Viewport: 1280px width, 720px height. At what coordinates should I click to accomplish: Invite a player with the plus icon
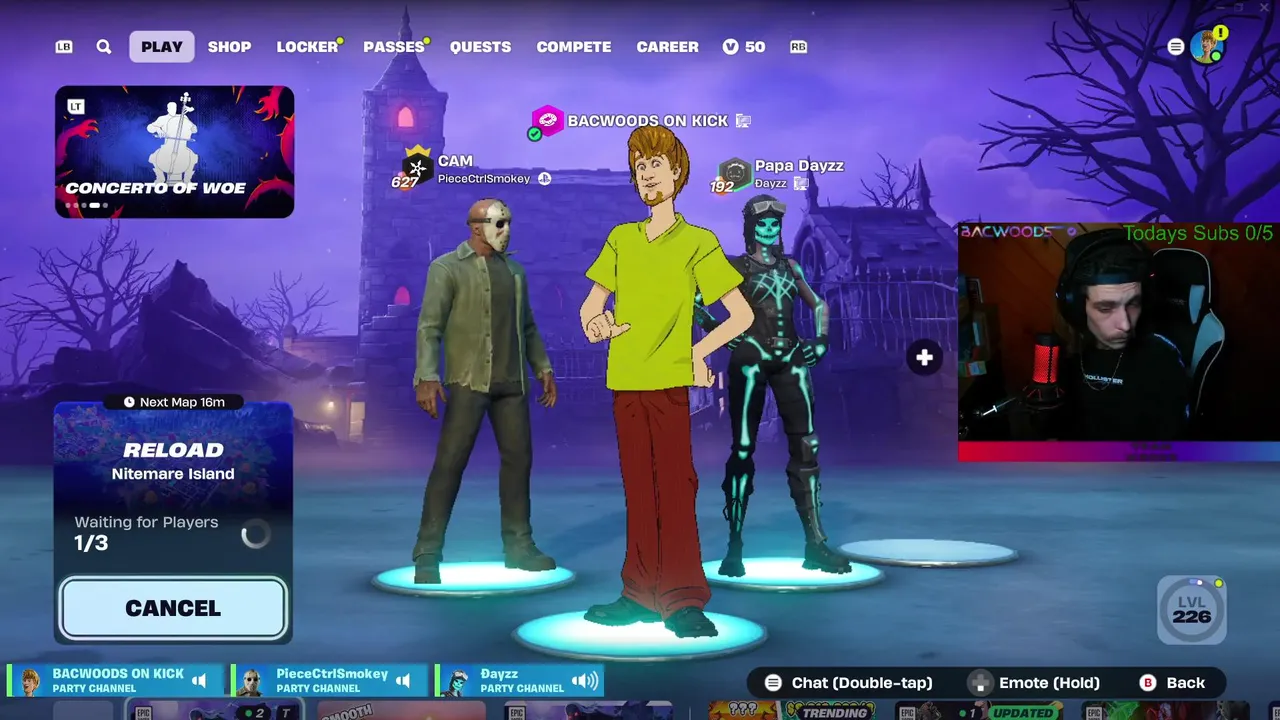(924, 357)
